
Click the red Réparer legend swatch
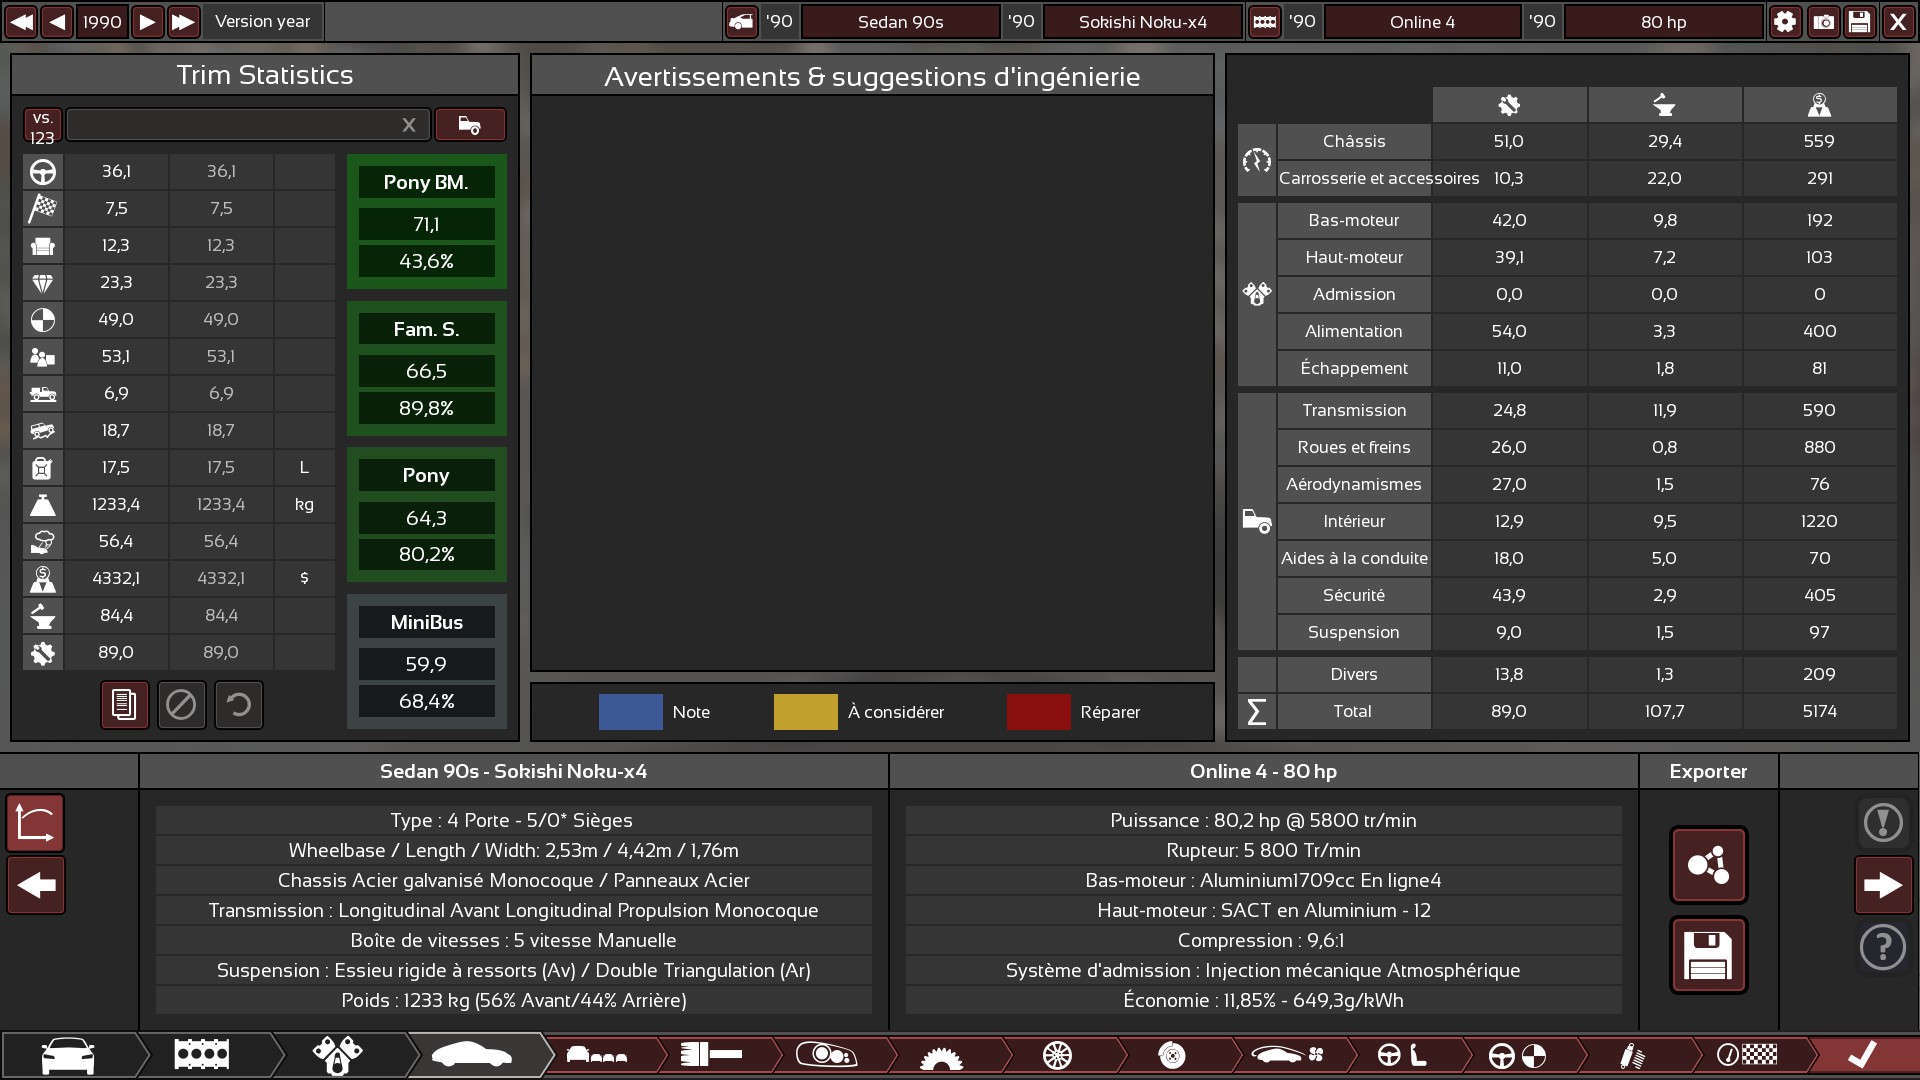coord(1038,712)
